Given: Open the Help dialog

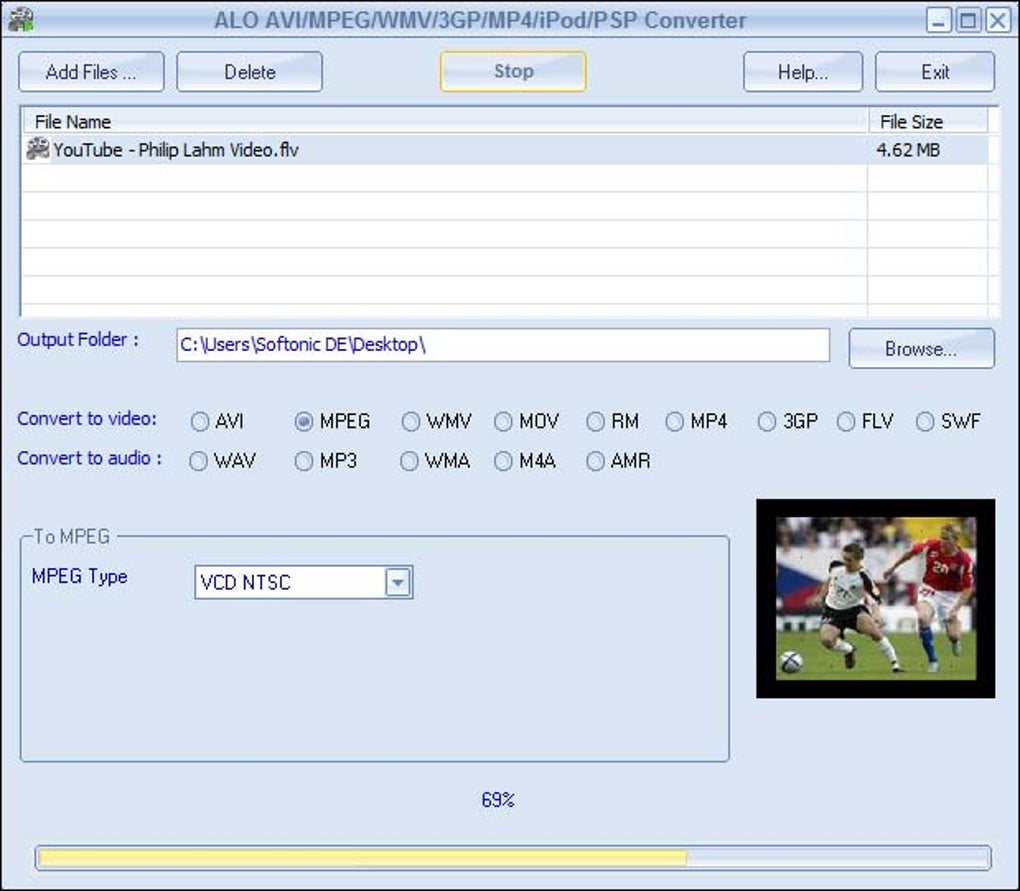Looking at the screenshot, I should pyautogui.click(x=803, y=72).
